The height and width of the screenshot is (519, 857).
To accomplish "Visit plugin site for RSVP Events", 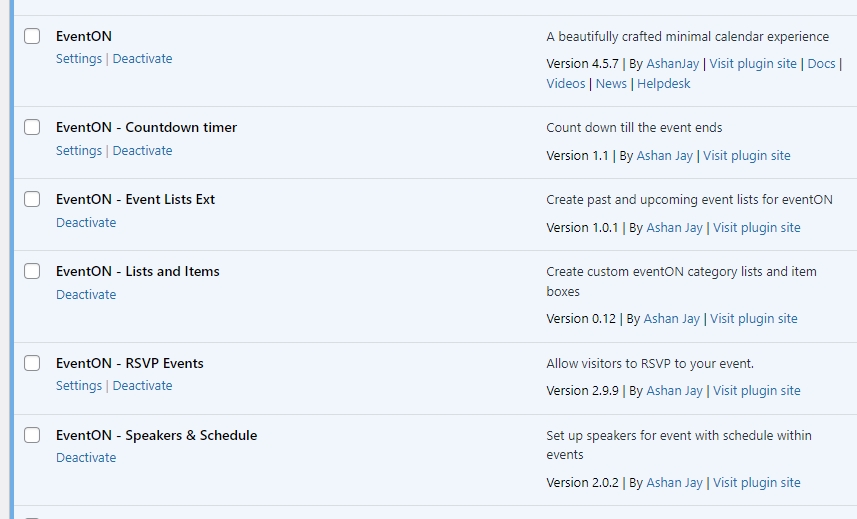I will pyautogui.click(x=756, y=391).
